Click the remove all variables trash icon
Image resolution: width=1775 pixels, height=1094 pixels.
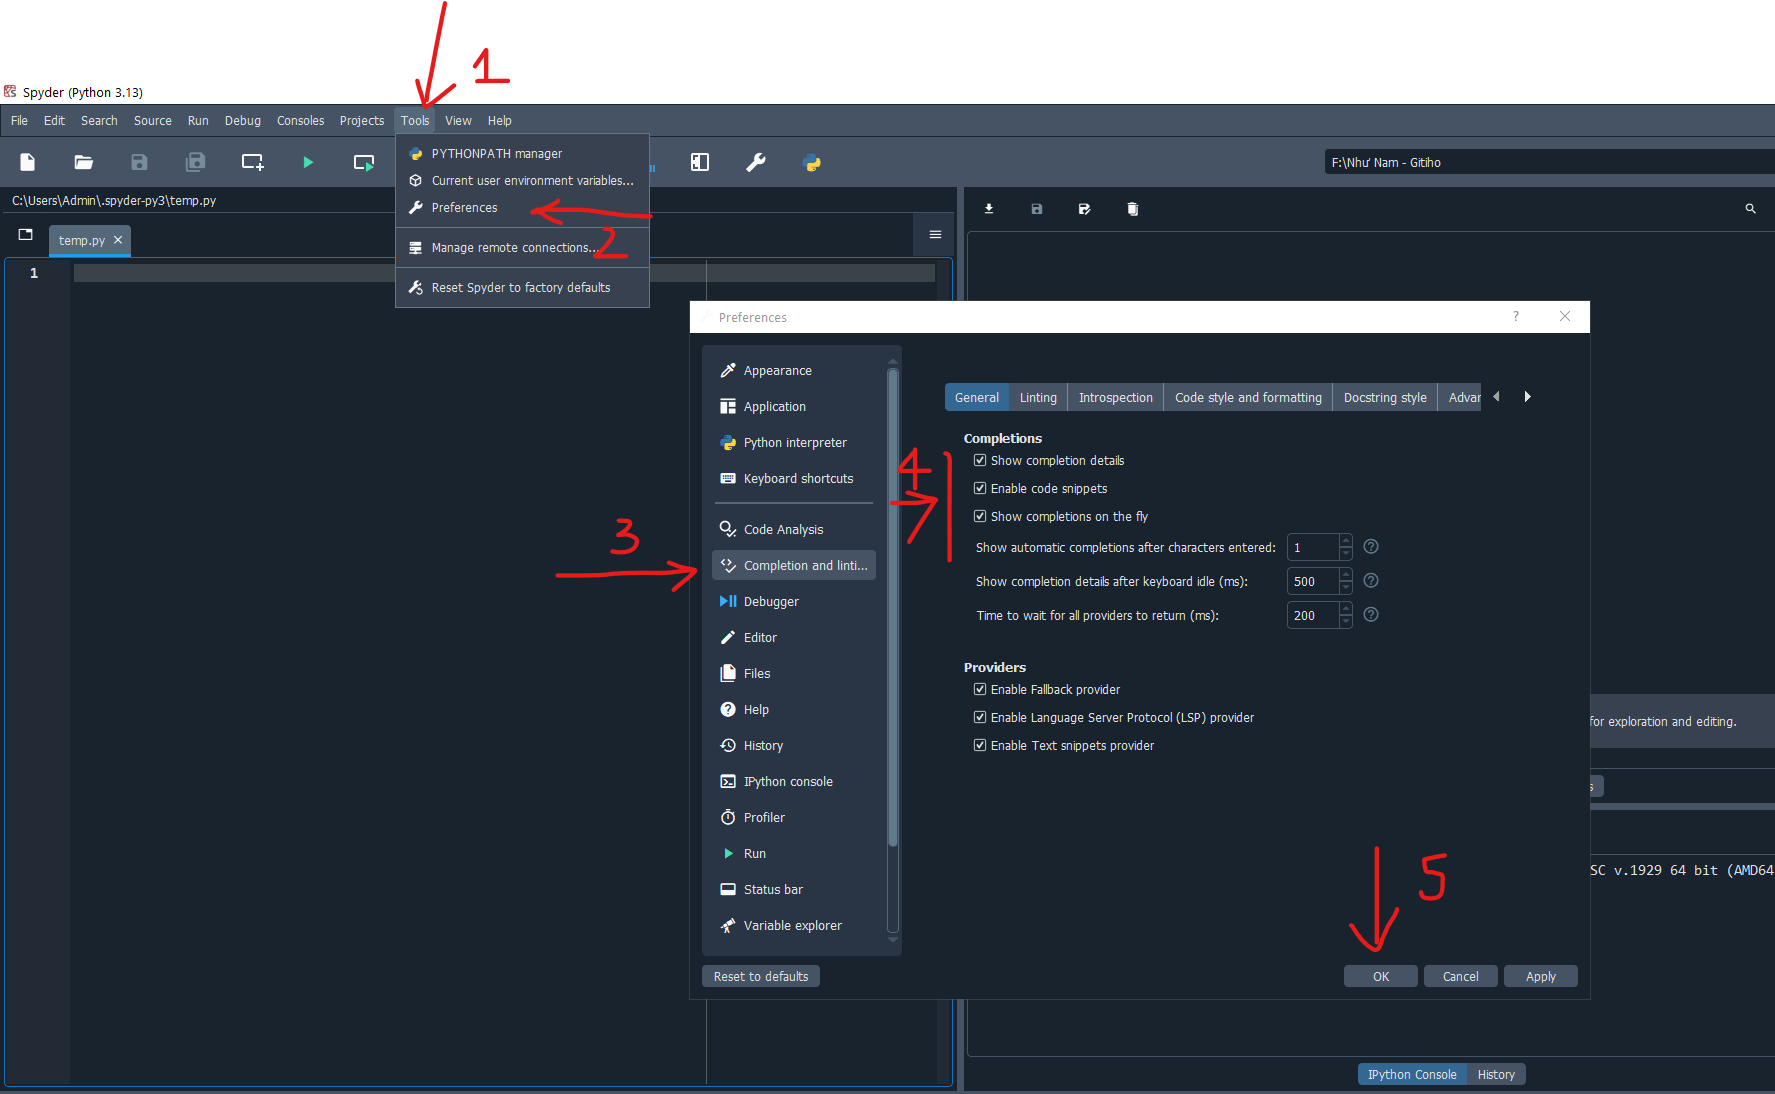click(x=1133, y=209)
